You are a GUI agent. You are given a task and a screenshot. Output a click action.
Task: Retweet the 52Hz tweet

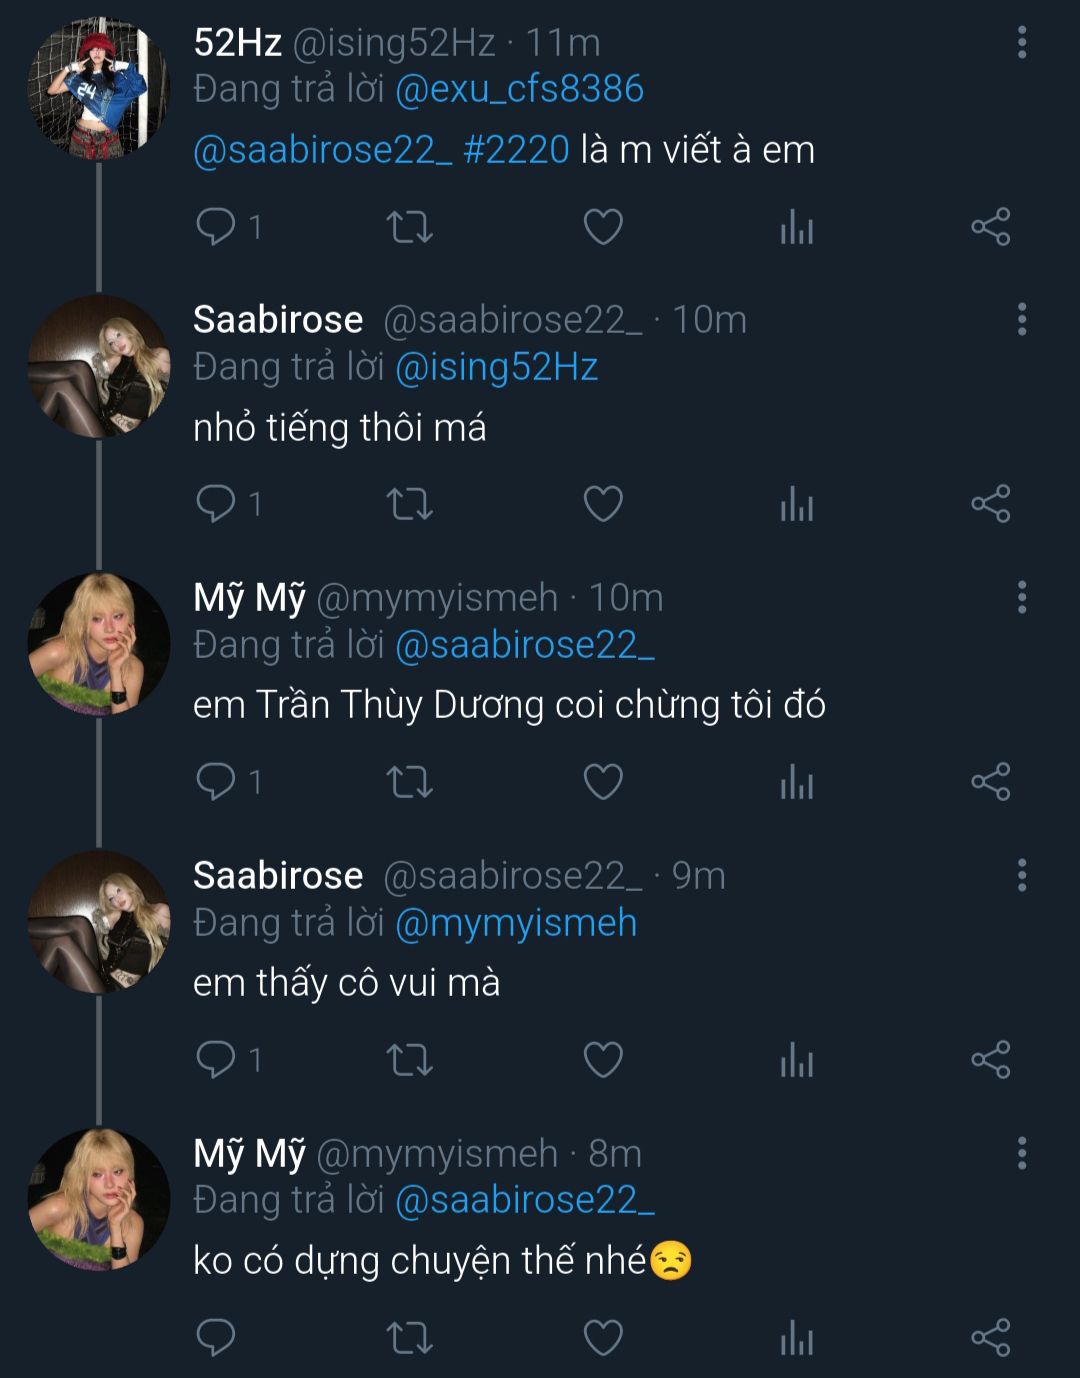pos(409,227)
